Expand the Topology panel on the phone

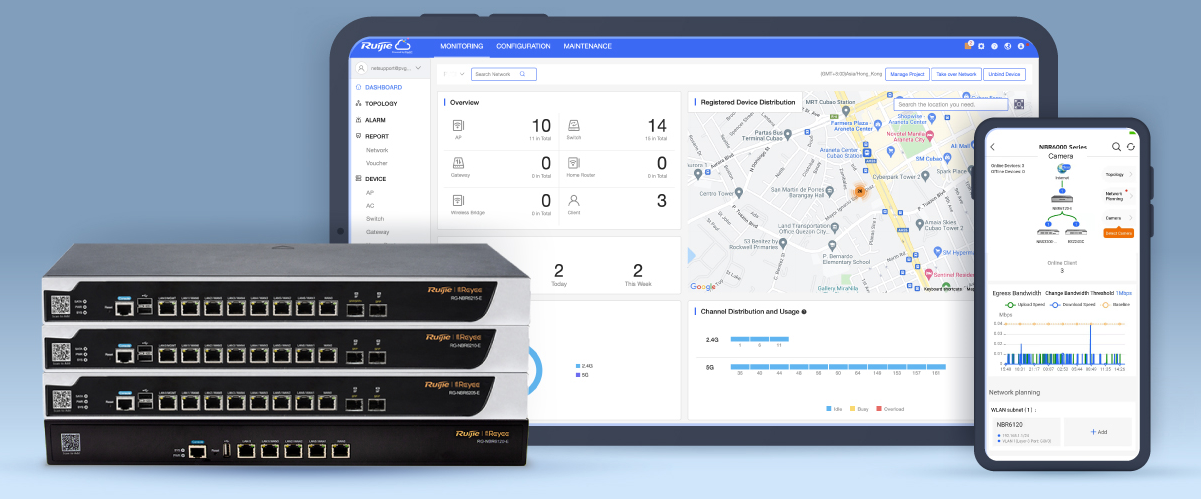tap(1119, 174)
